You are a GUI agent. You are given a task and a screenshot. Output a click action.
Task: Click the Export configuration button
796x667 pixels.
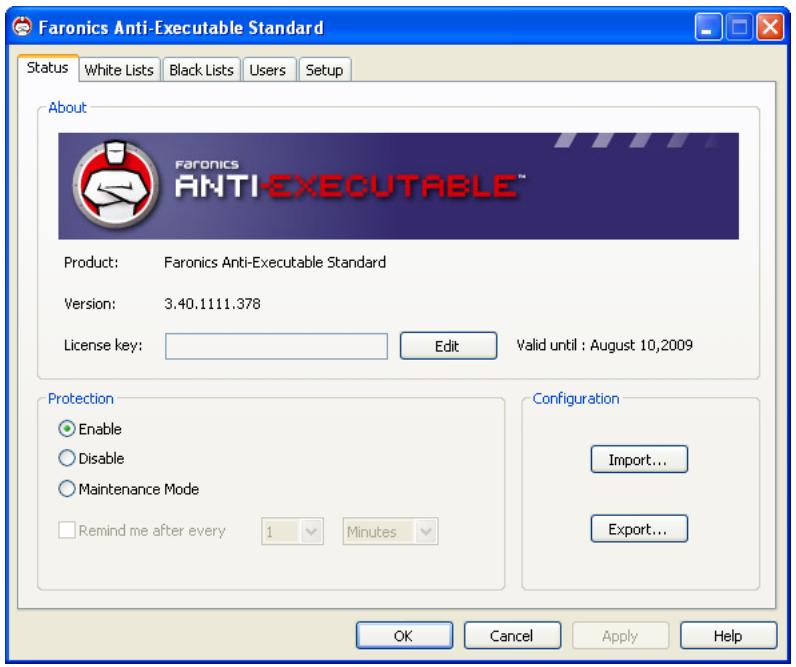[x=639, y=528]
